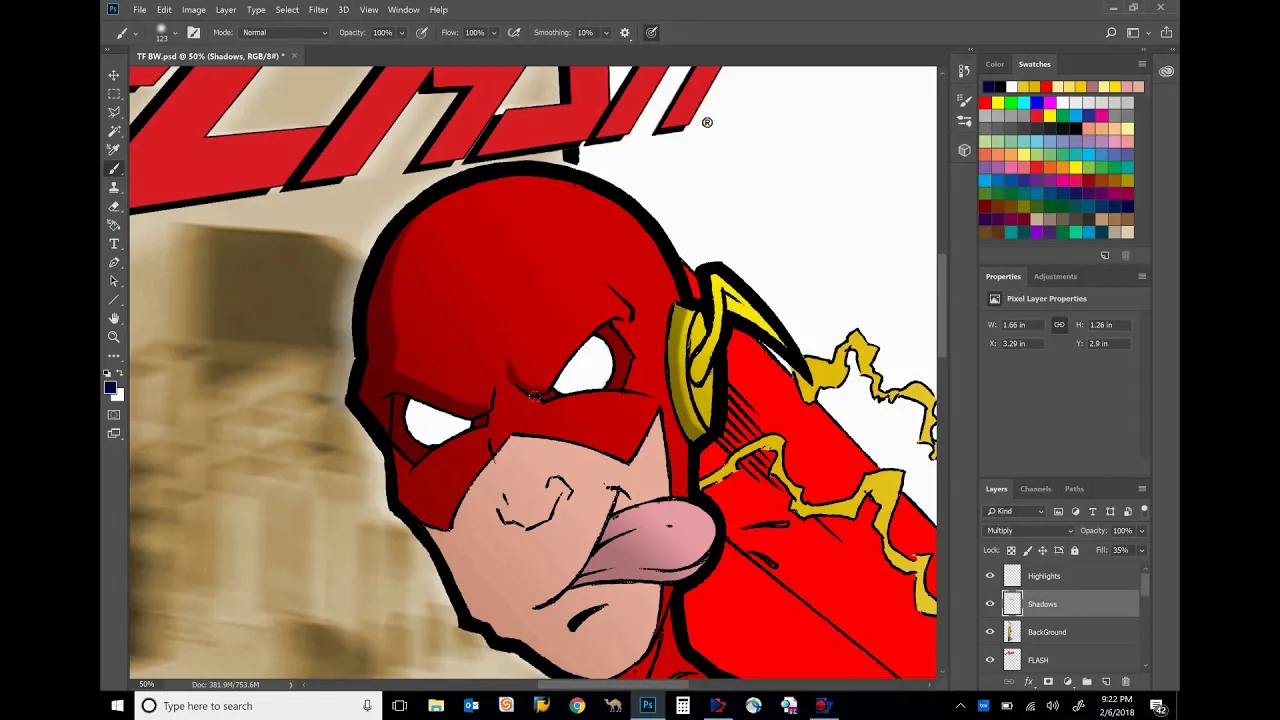The height and width of the screenshot is (720, 1280).
Task: Select the Move tool
Action: 114,75
